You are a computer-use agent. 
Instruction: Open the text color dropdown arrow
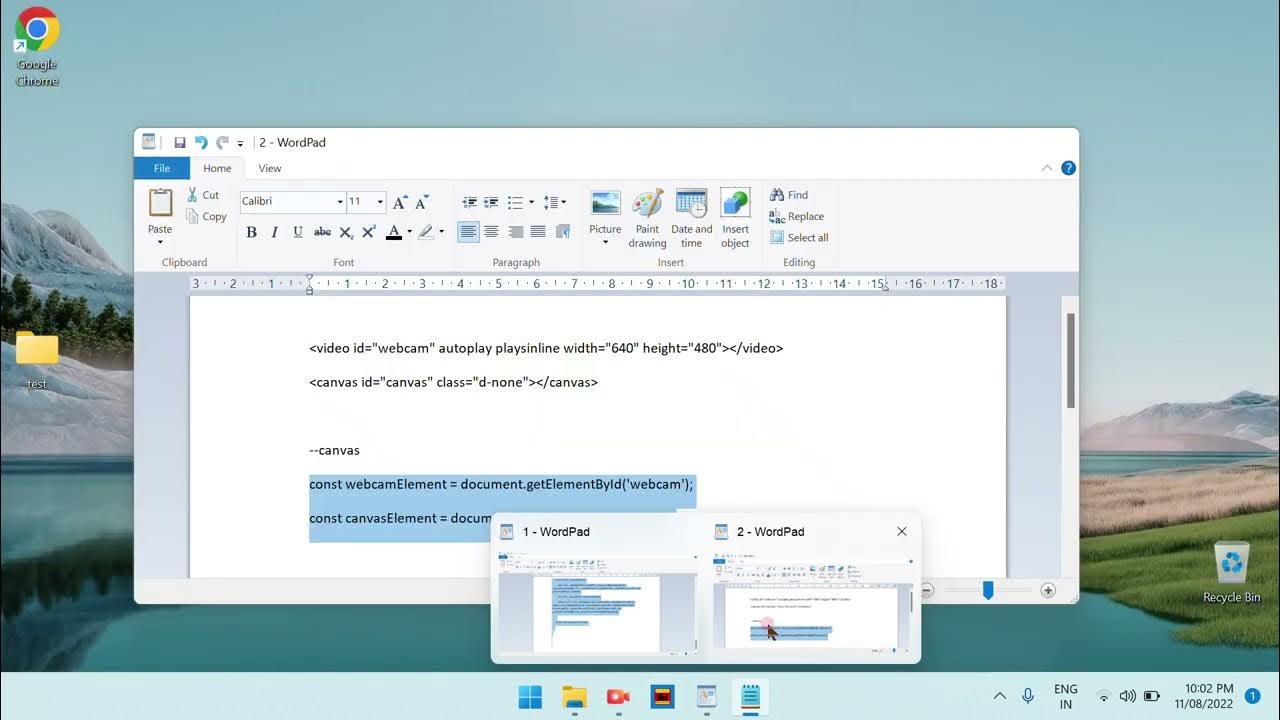(409, 232)
